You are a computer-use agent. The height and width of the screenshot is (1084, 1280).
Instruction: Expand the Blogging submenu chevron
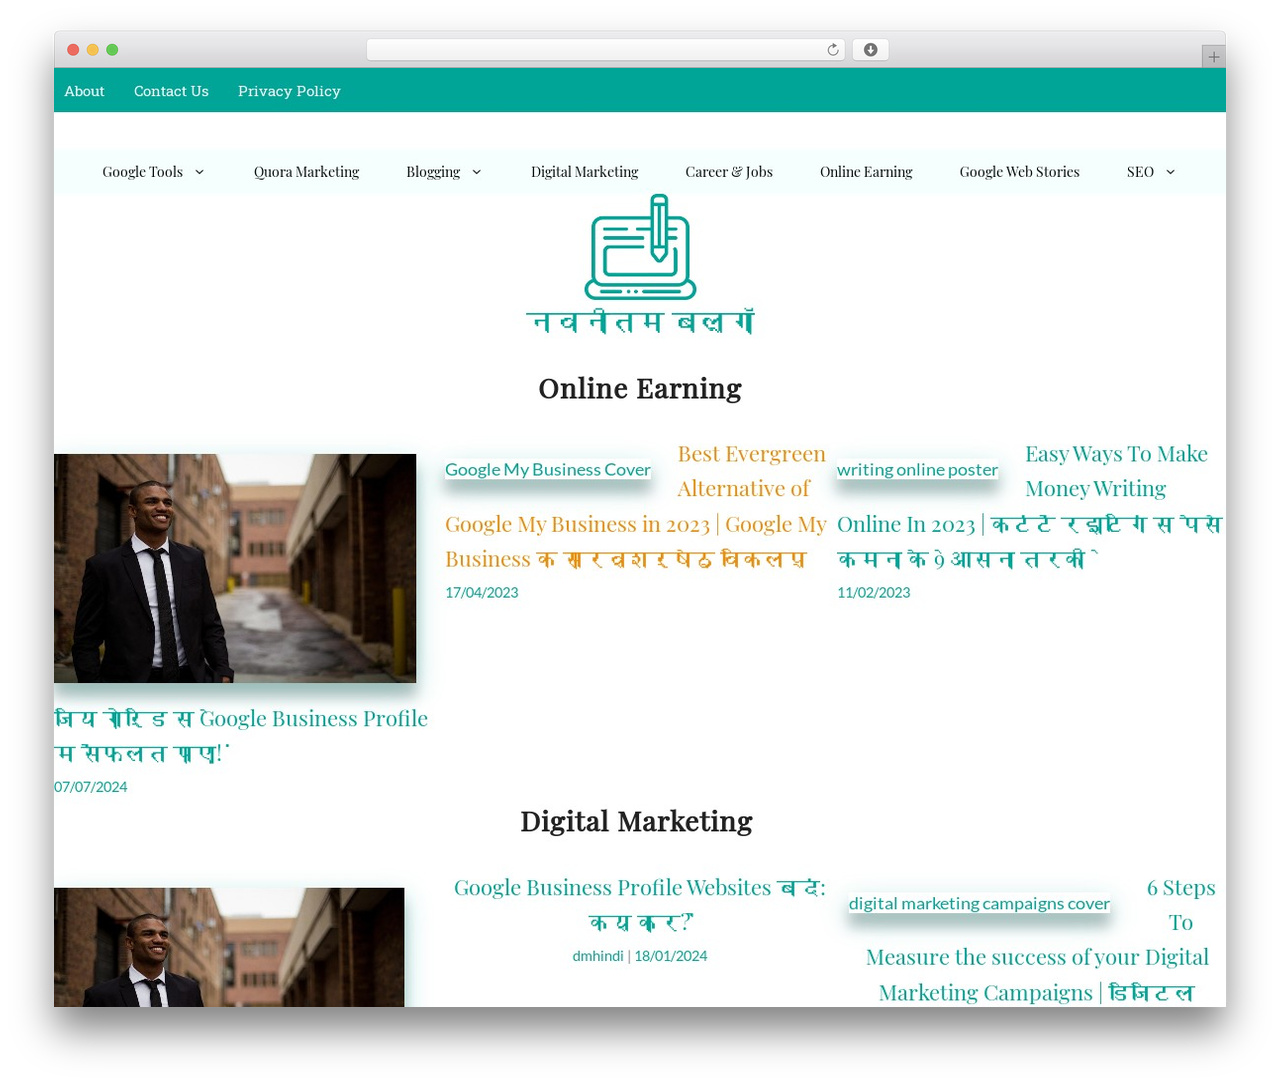pos(476,172)
